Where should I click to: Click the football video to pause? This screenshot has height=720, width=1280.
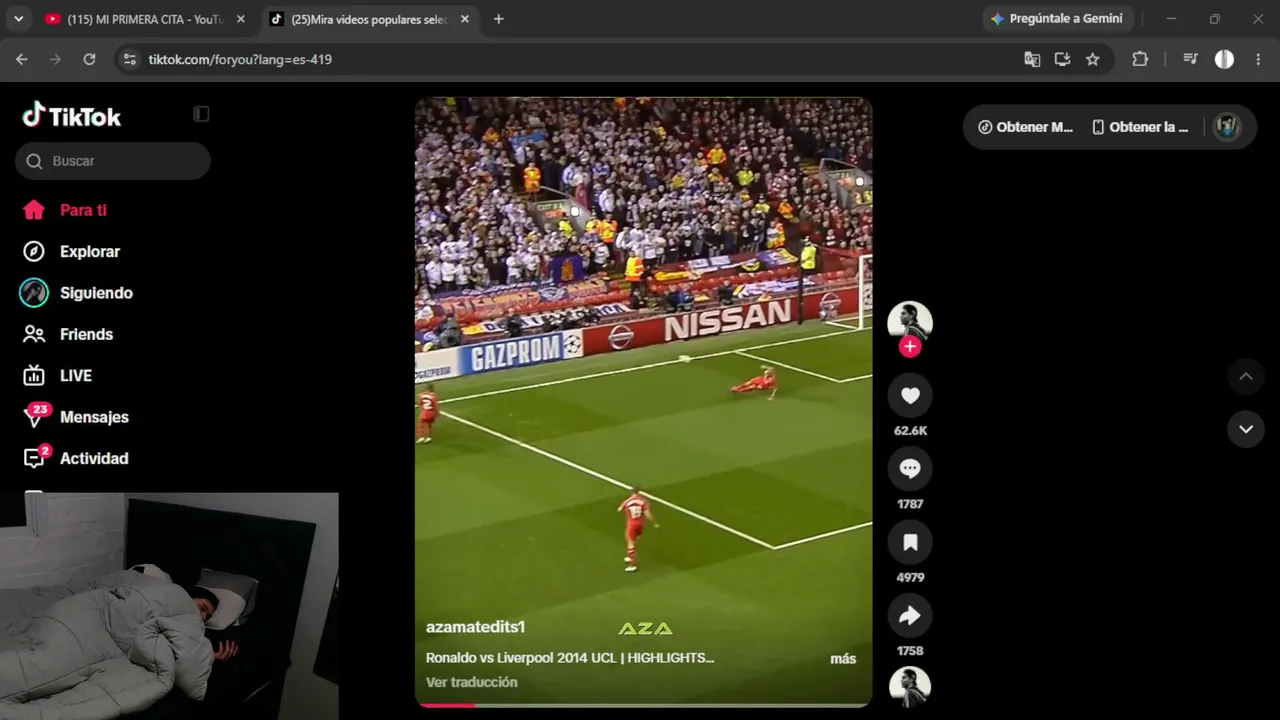(643, 402)
